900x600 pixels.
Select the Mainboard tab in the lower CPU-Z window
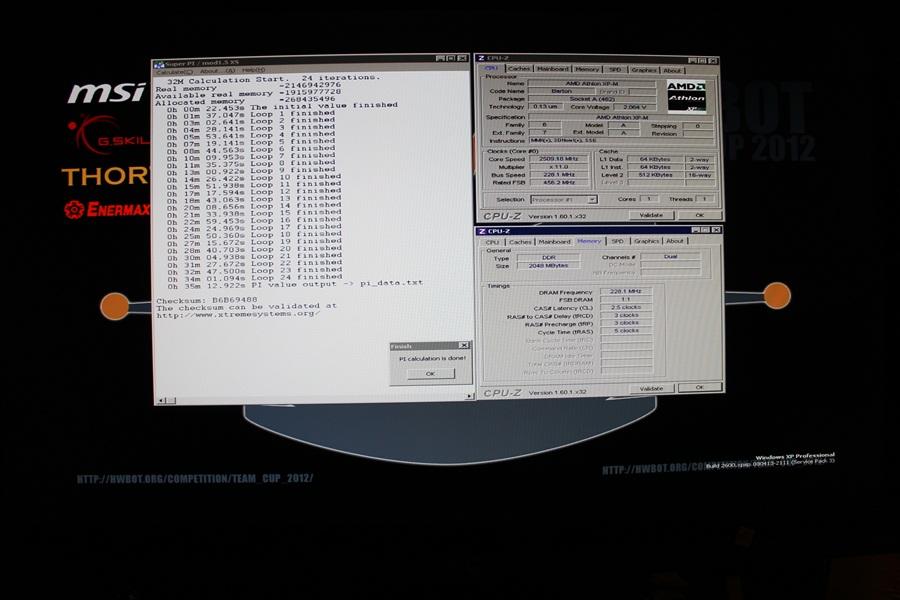[x=554, y=242]
